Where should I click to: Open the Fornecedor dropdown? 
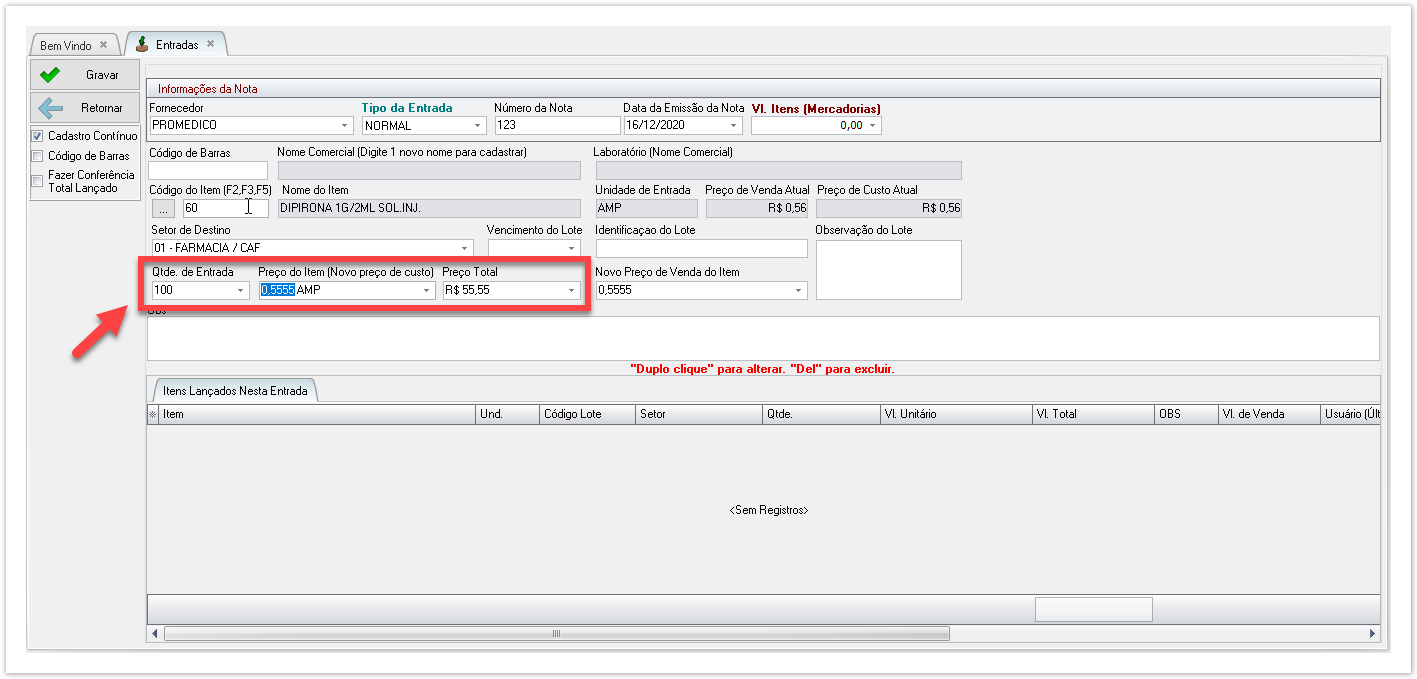pyautogui.click(x=345, y=126)
